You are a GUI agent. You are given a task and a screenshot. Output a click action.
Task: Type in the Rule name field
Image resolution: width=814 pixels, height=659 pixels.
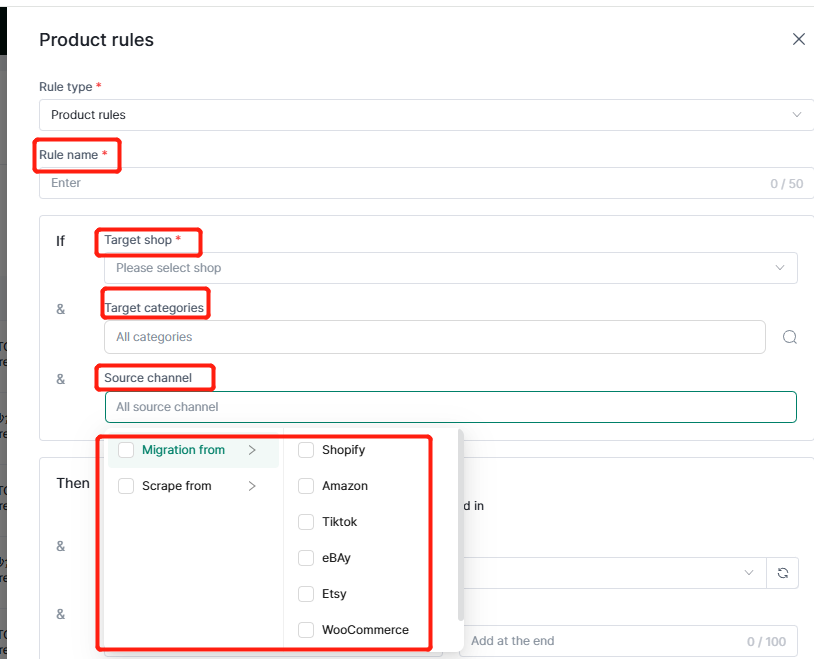400,183
